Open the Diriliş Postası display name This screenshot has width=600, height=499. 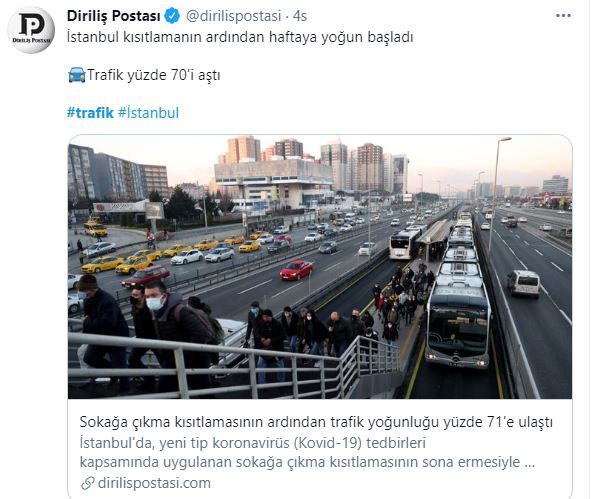click(114, 16)
